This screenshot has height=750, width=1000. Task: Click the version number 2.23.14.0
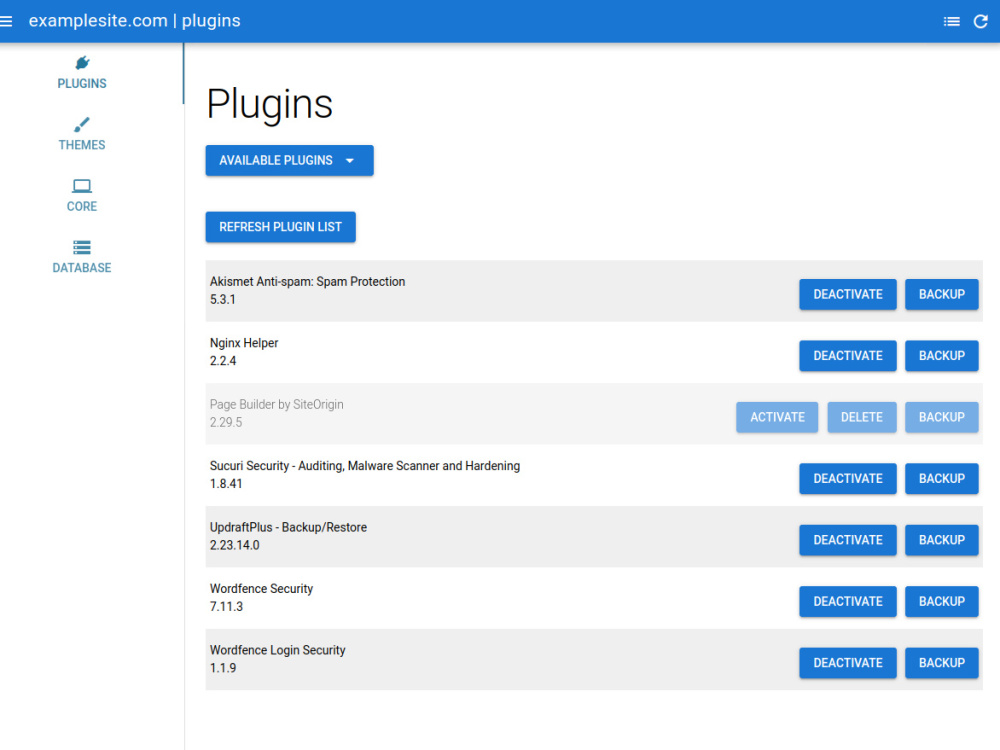[x=235, y=545]
